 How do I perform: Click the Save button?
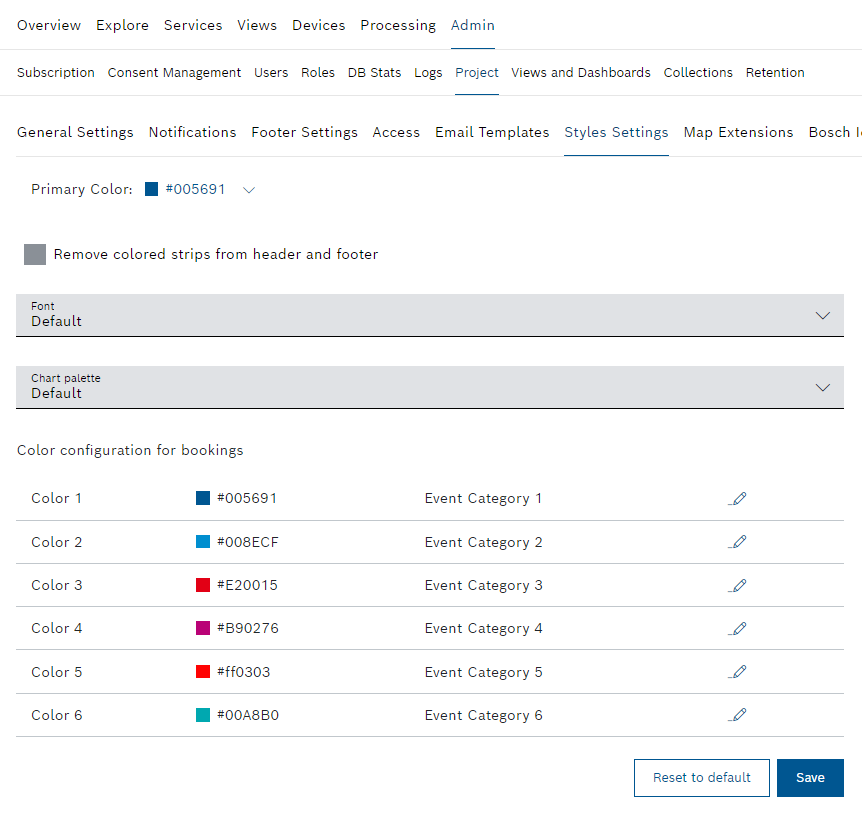(810, 778)
